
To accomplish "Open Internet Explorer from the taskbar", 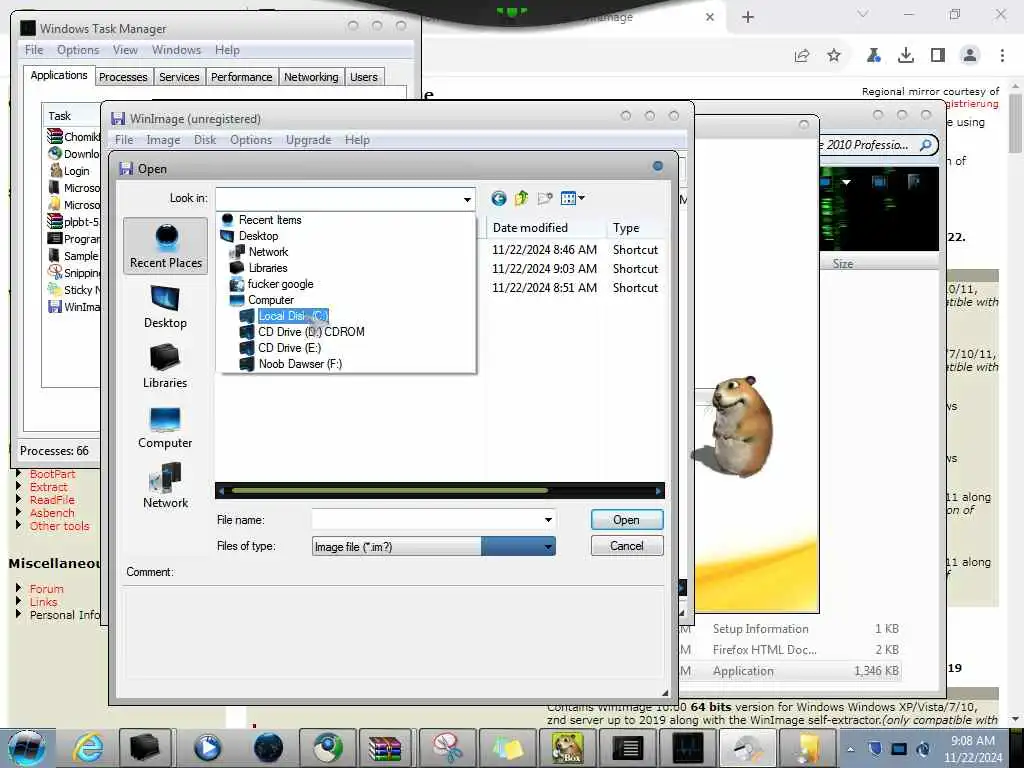I will [x=88, y=748].
